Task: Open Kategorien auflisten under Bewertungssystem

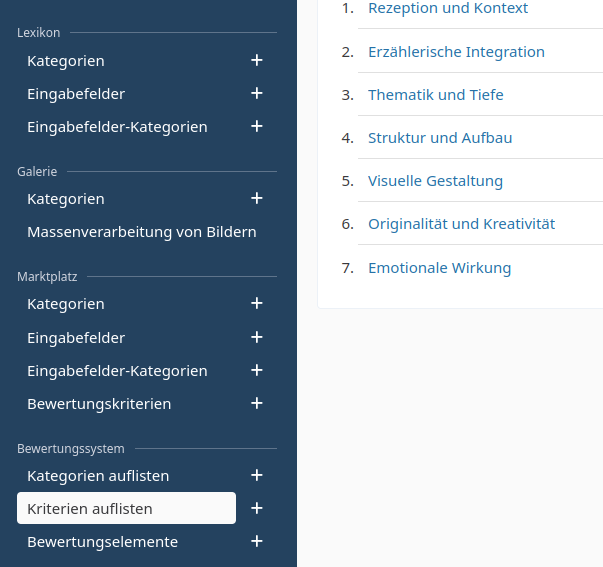Action: coord(98,476)
